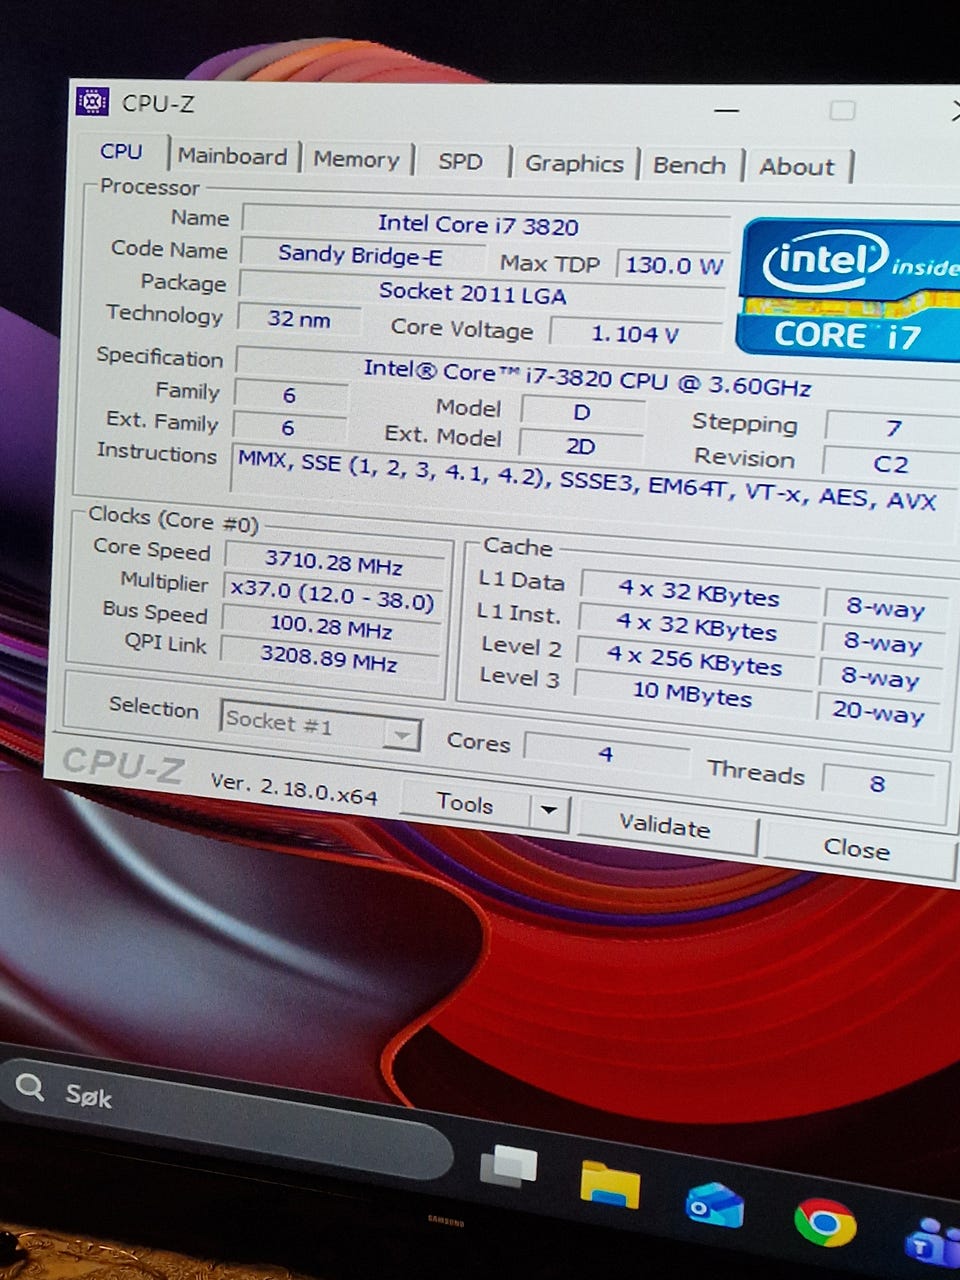Switch to the Mainboard tab
Image resolution: width=960 pixels, height=1280 pixels.
(232, 156)
